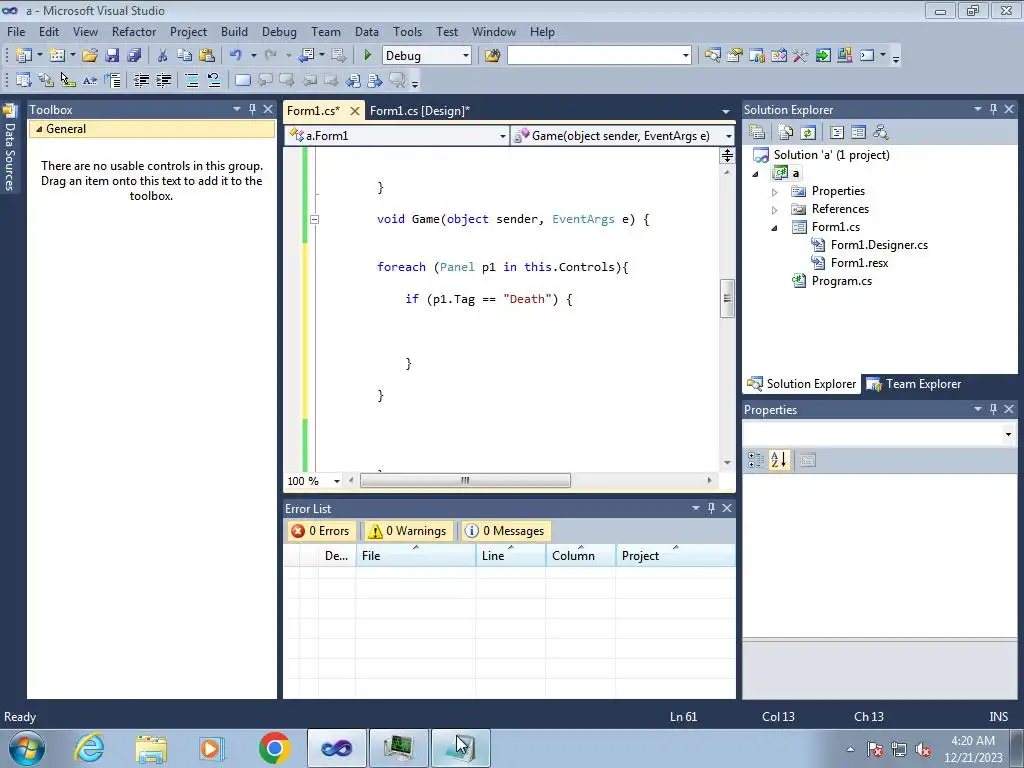1024x768 pixels.
Task: Open the Build menu
Action: coord(234,31)
